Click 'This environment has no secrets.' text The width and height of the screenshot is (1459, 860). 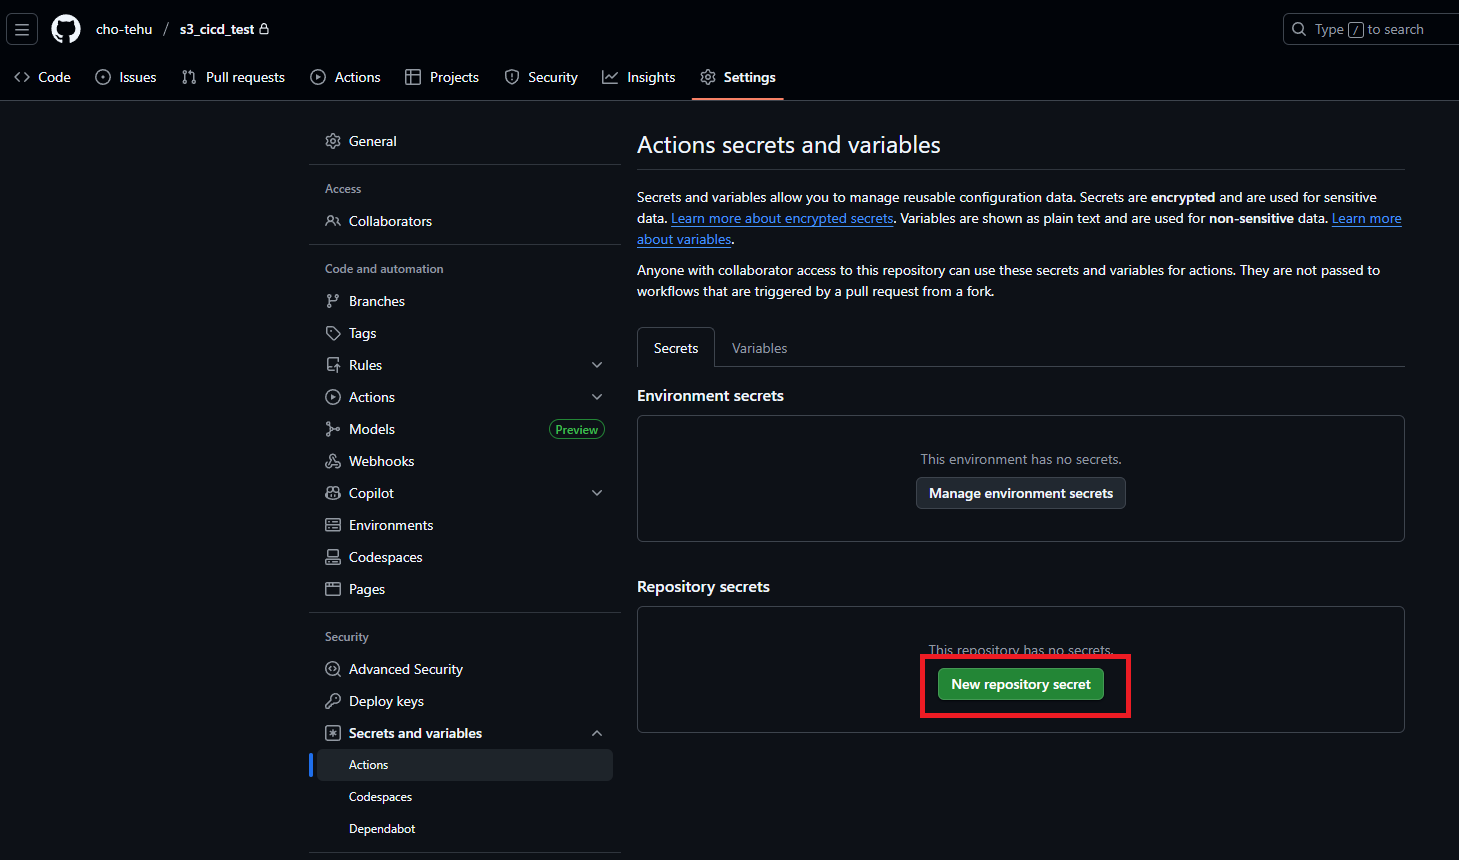(x=1021, y=459)
